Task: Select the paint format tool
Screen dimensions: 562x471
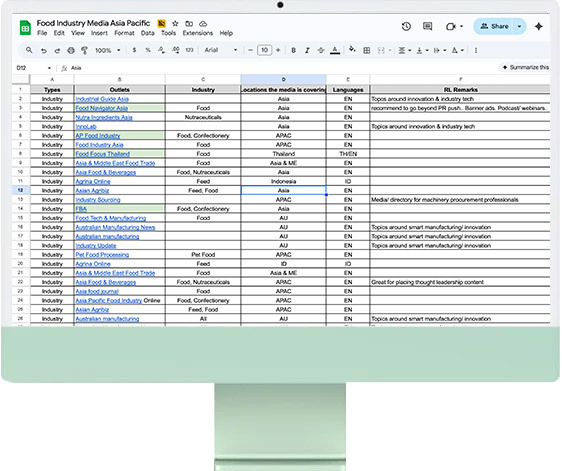Action: (x=85, y=50)
